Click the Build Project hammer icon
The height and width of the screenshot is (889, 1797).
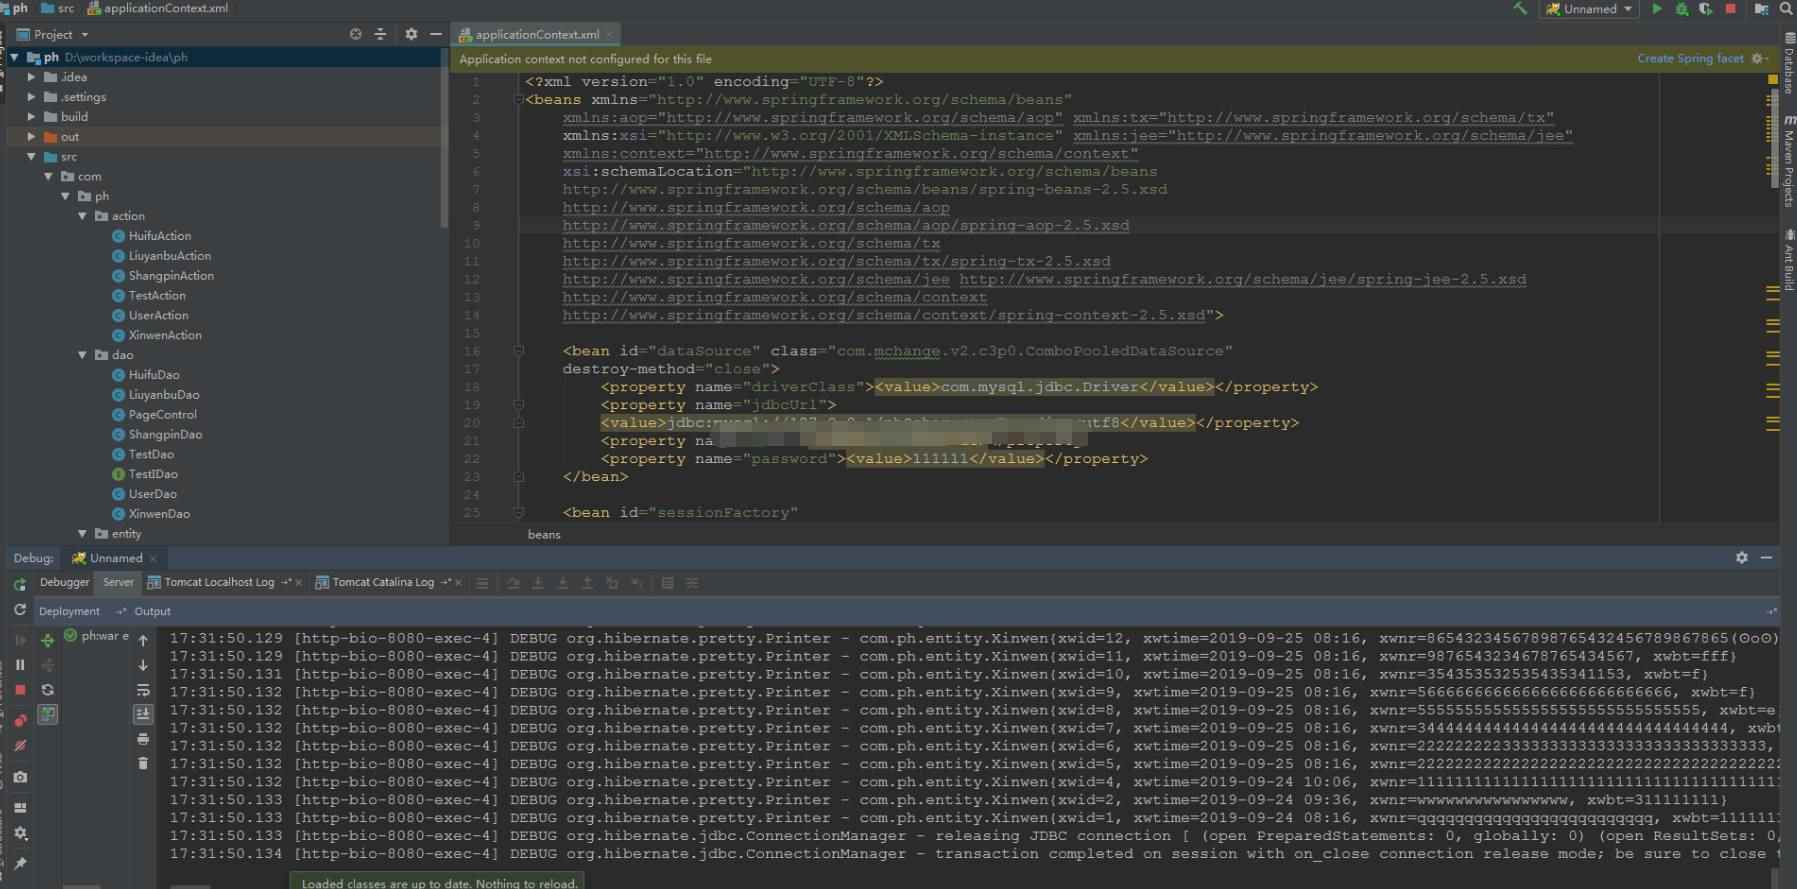click(1520, 8)
